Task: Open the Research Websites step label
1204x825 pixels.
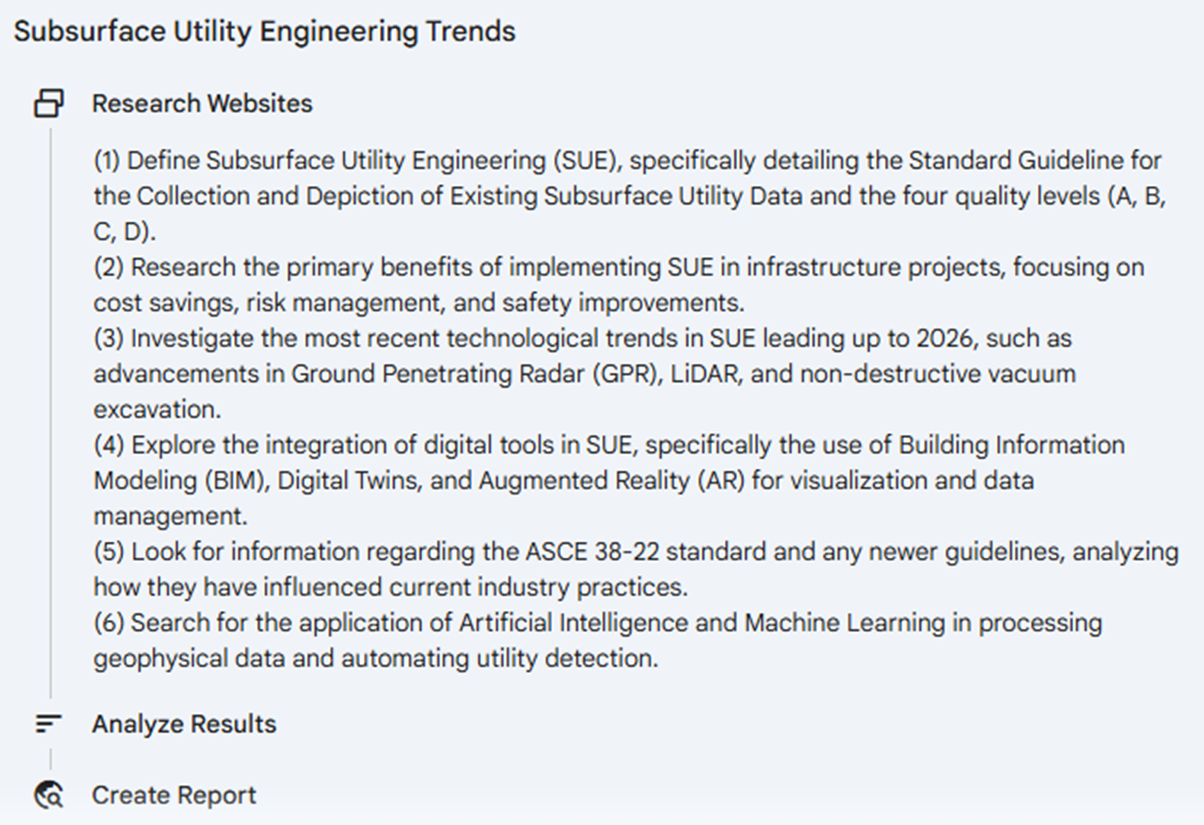Action: tap(202, 103)
